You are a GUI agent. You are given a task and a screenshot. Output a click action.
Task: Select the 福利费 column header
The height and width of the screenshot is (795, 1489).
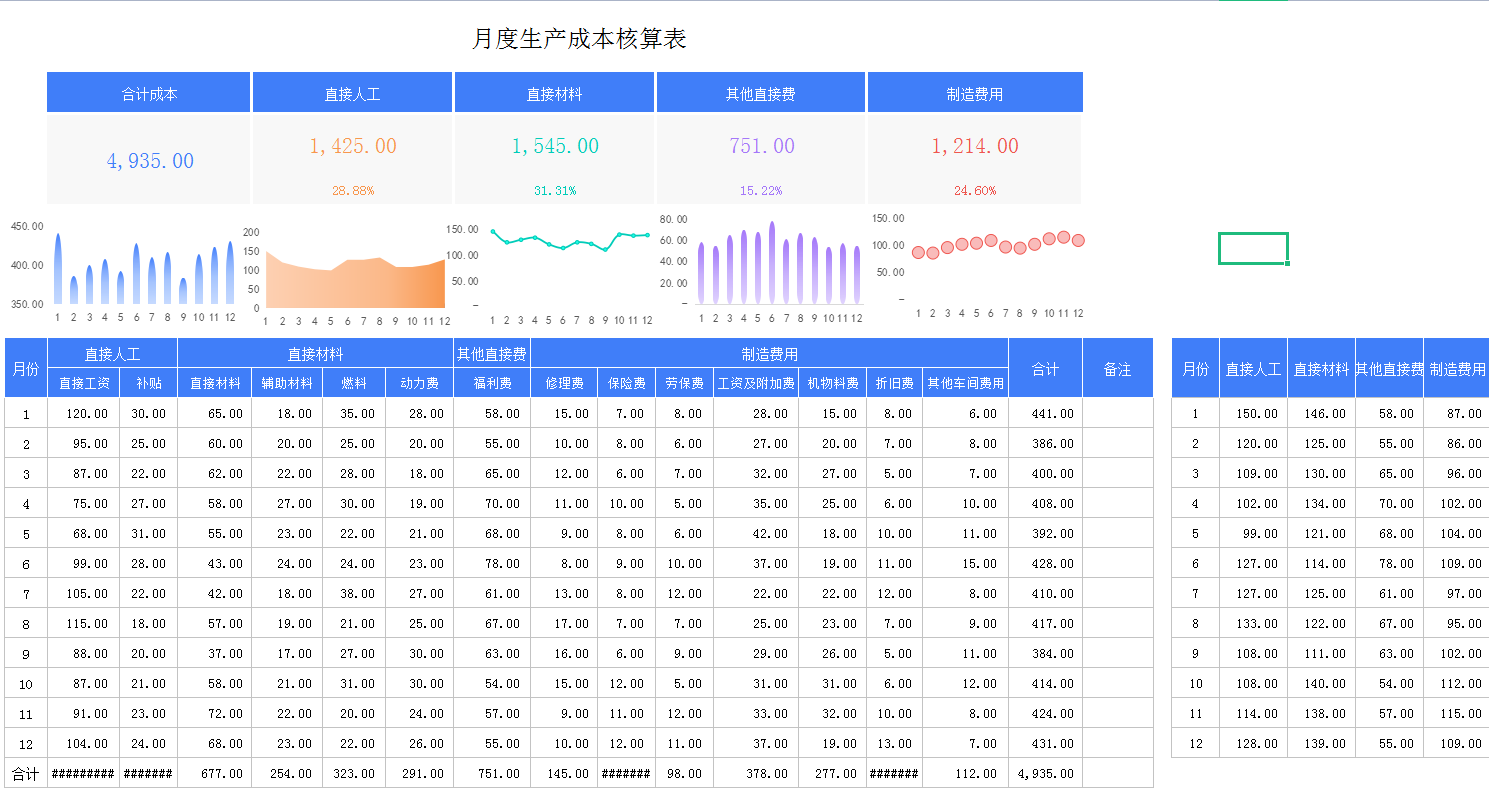tap(491, 382)
